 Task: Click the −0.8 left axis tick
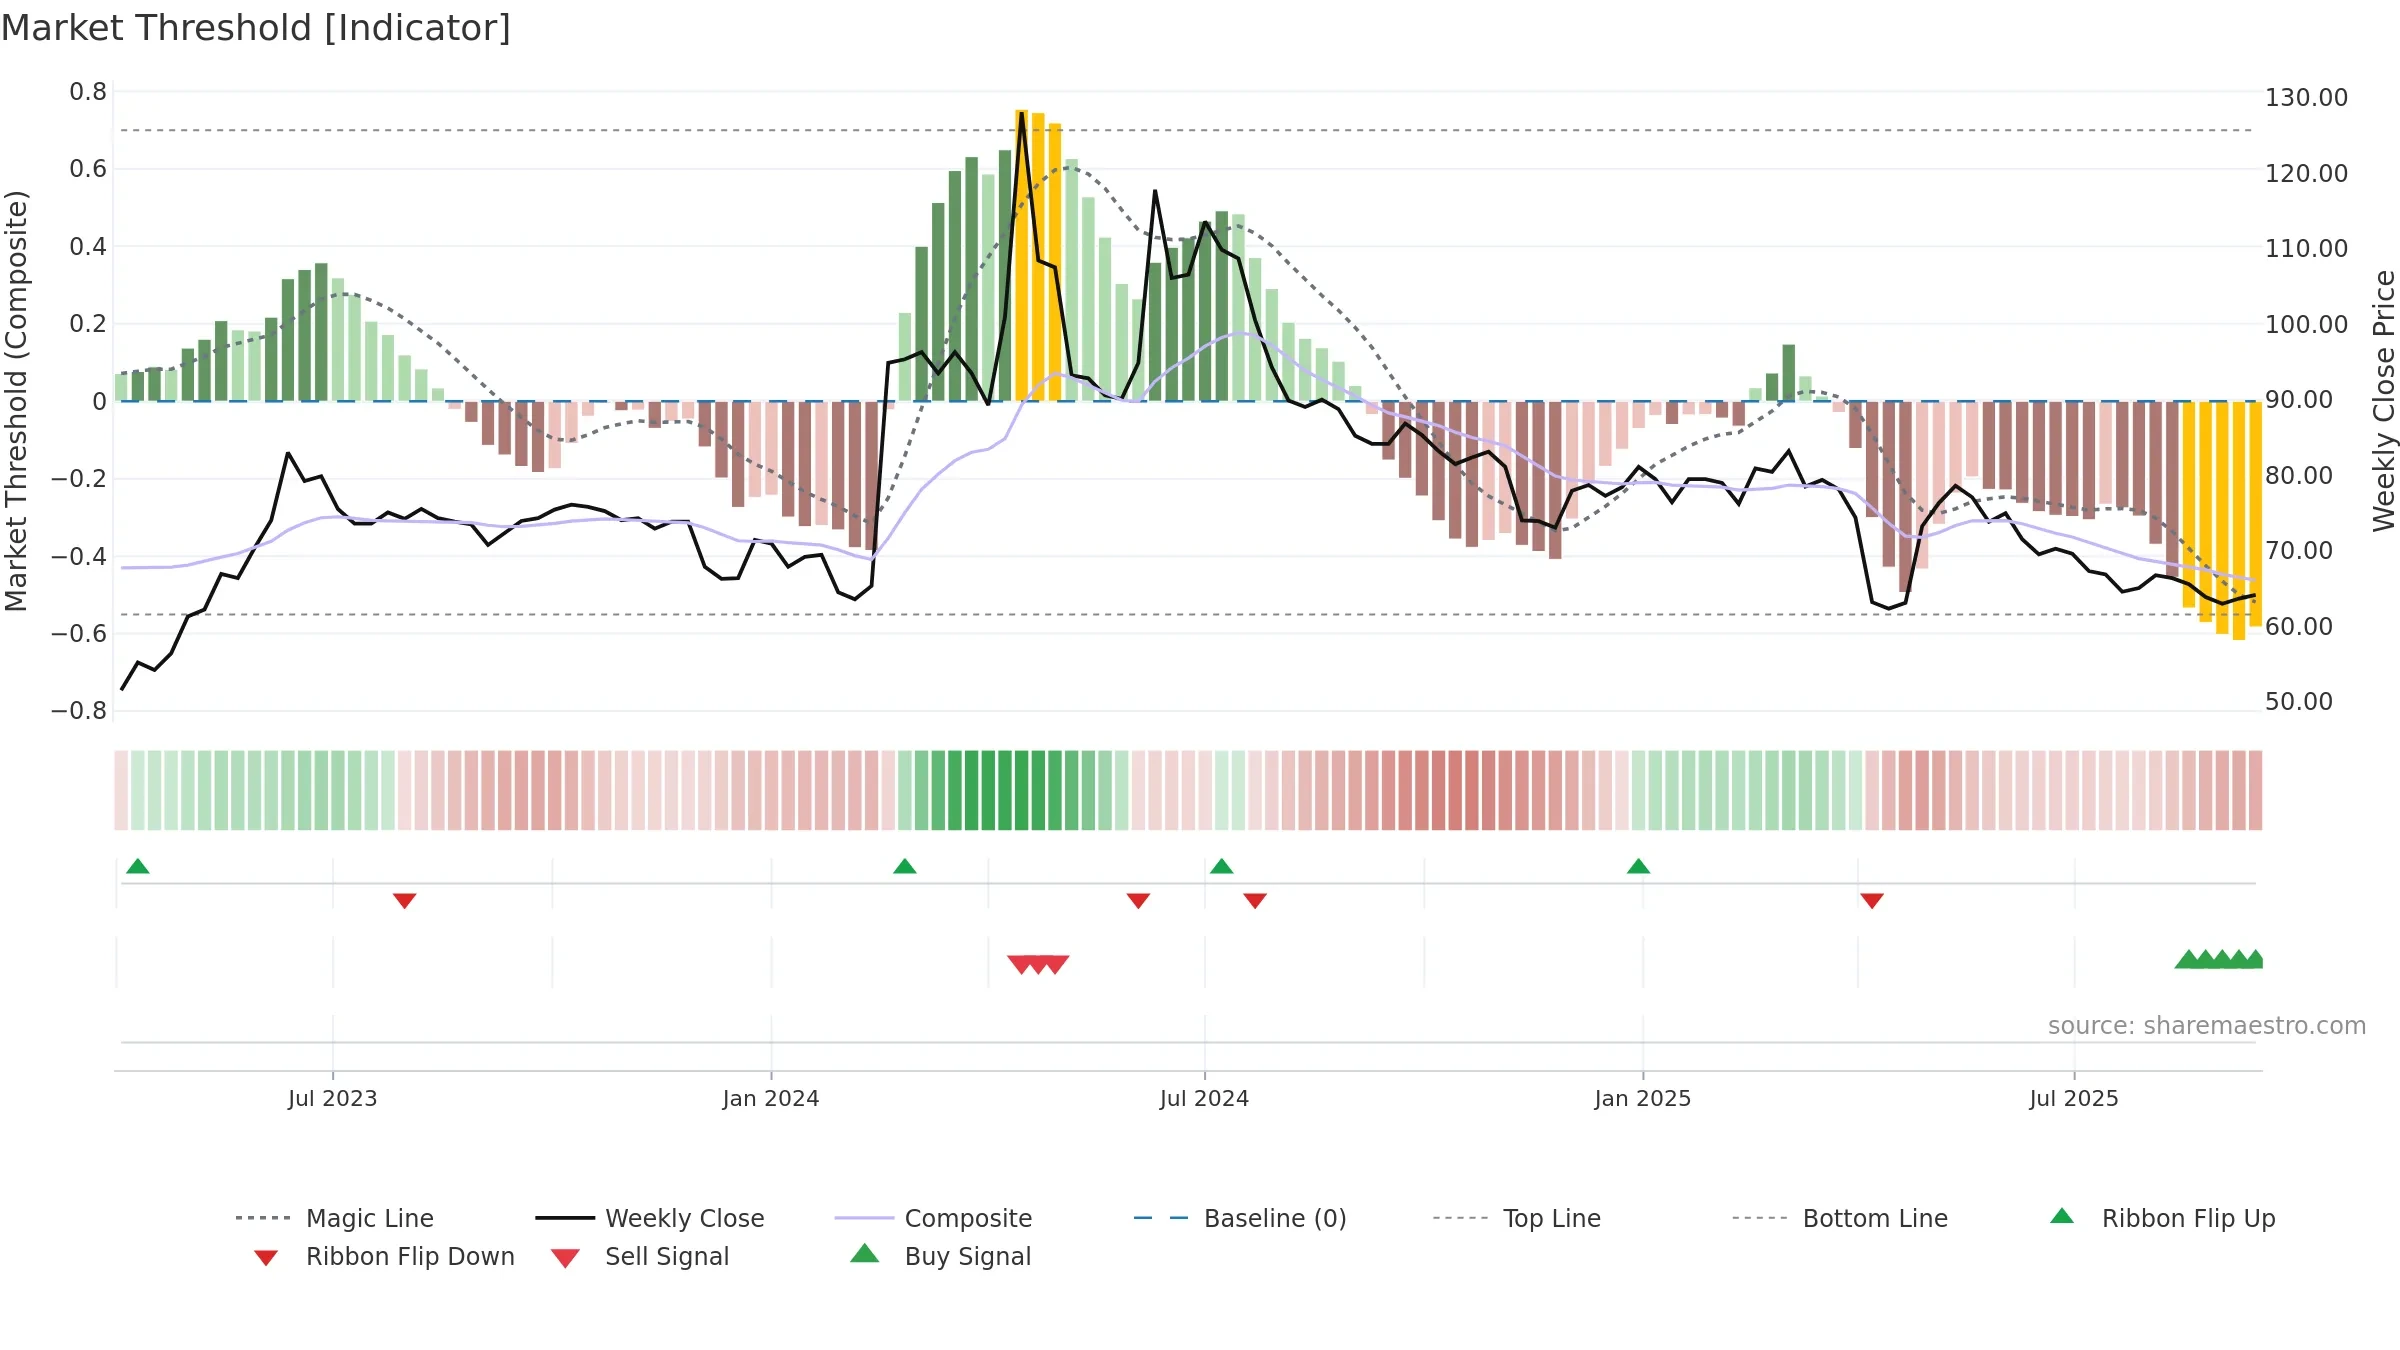pyautogui.click(x=79, y=710)
